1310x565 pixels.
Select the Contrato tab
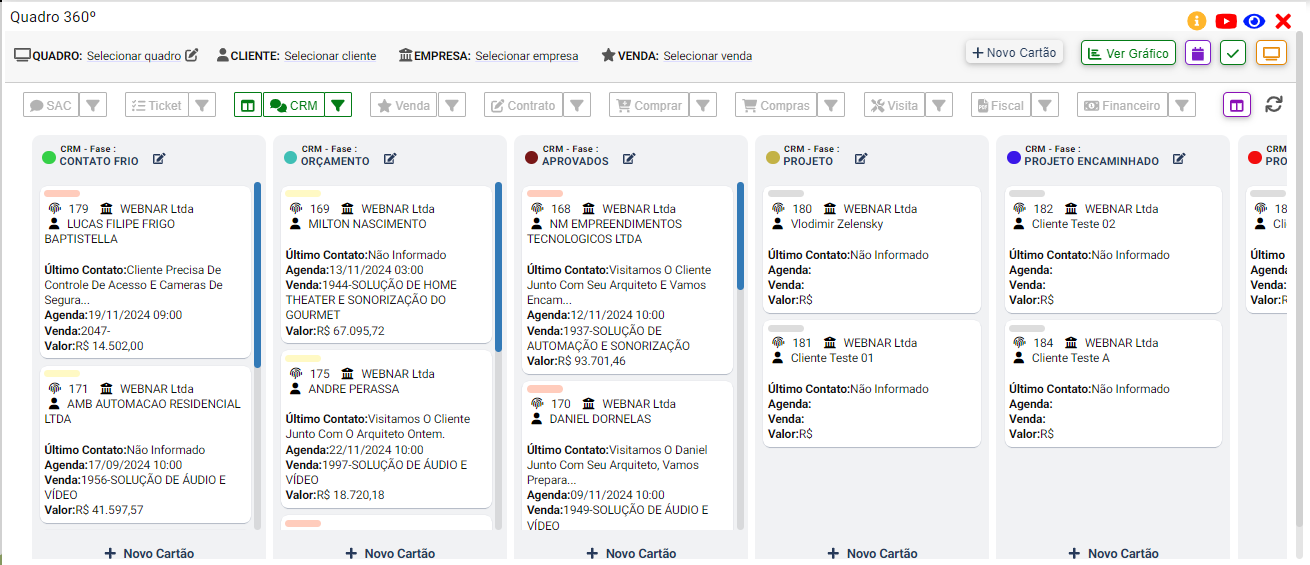(x=522, y=105)
